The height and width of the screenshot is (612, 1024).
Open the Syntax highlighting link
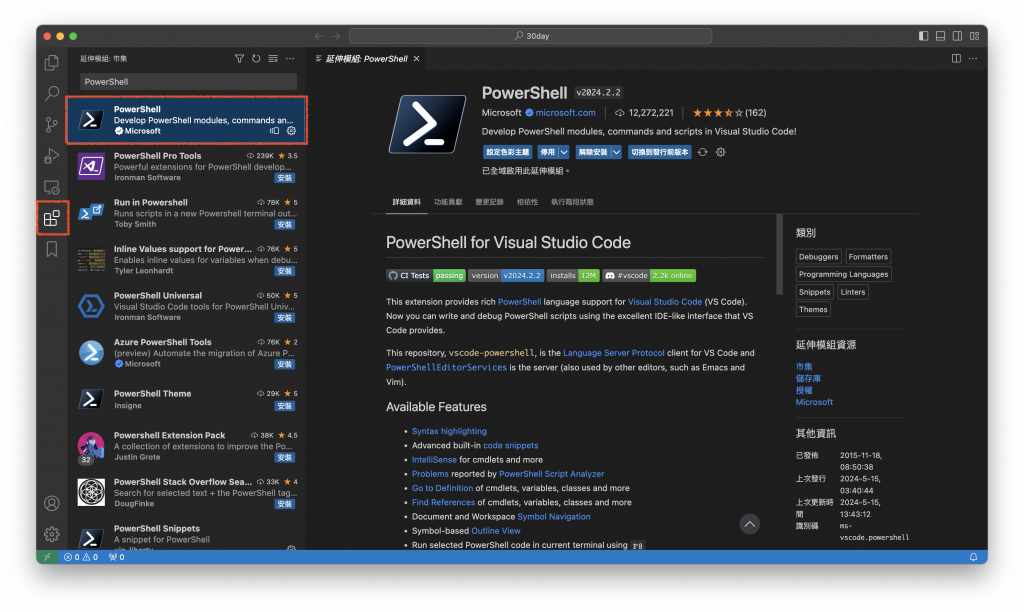pos(449,431)
